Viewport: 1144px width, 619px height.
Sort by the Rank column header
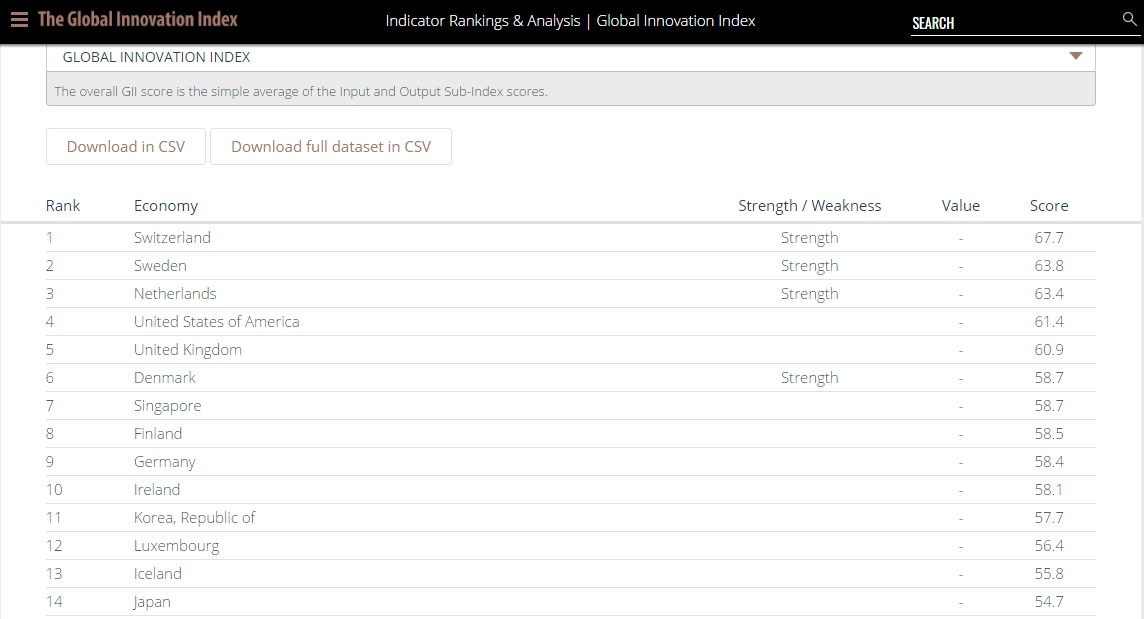63,206
